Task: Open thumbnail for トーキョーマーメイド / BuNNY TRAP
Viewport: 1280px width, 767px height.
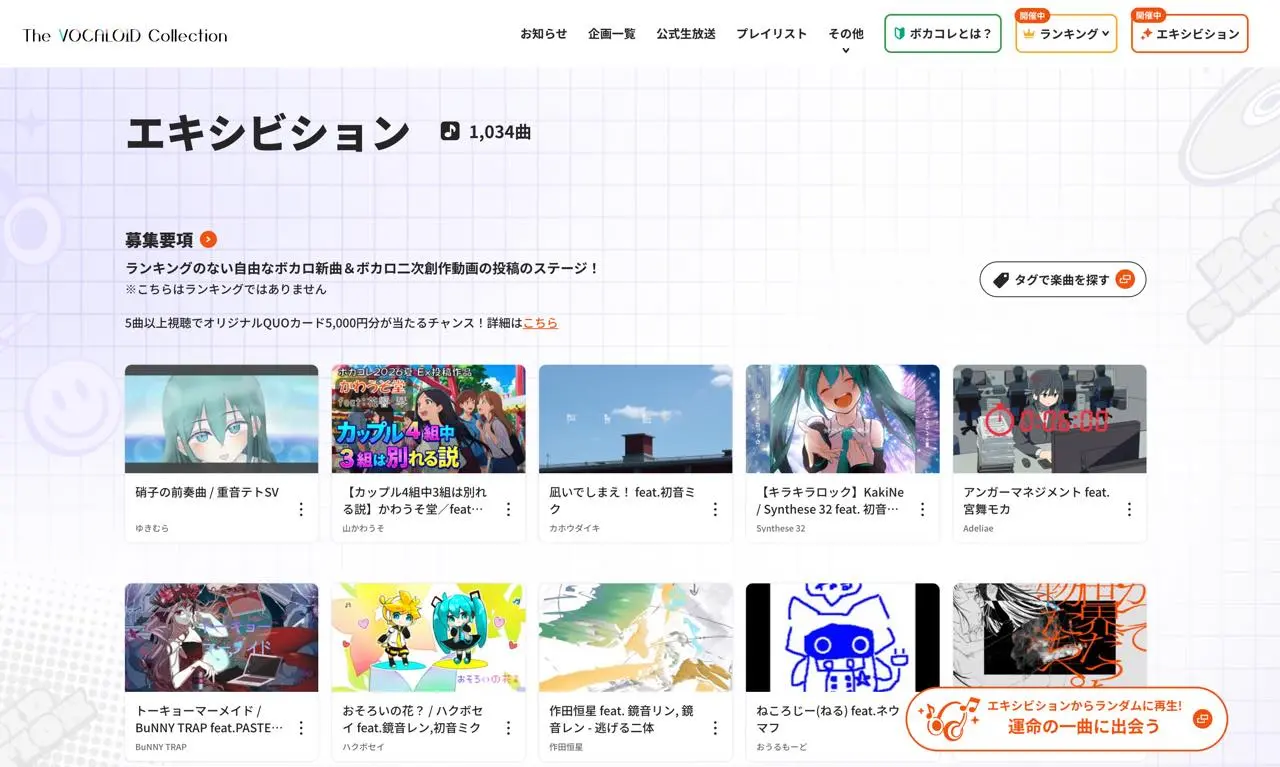Action: (221, 638)
